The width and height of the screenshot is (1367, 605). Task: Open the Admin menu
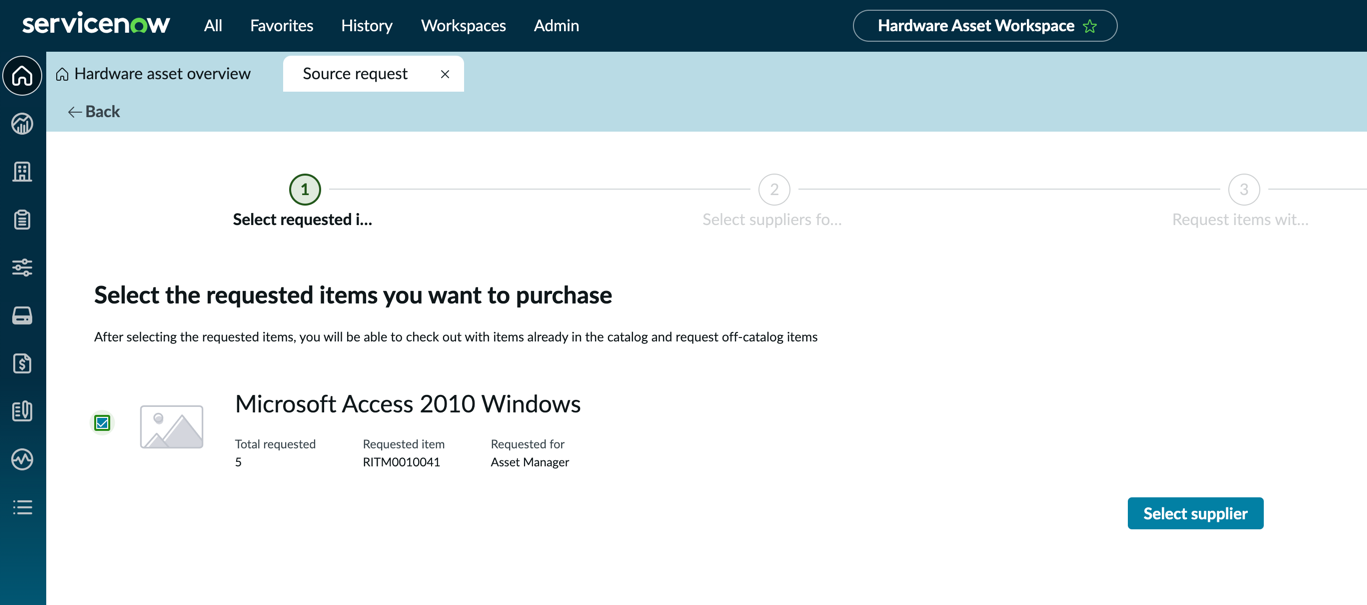556,26
